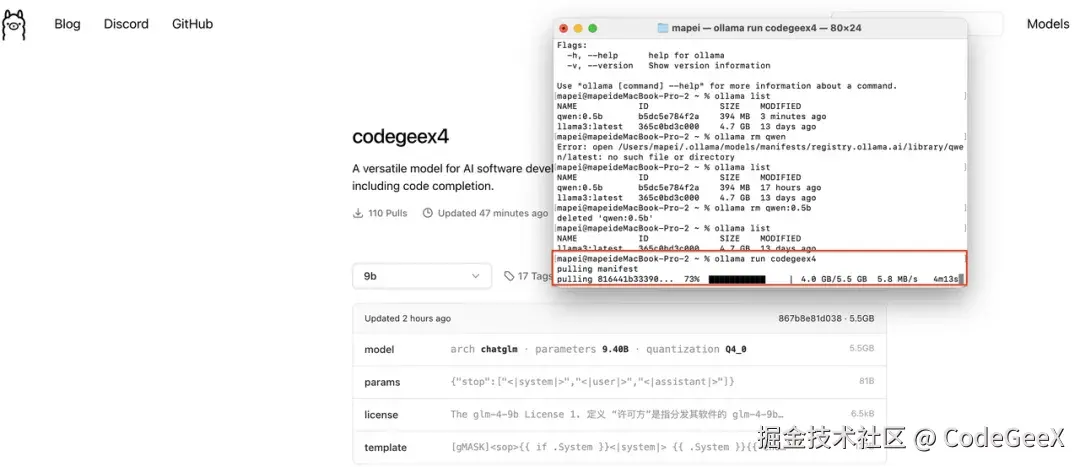Open the params row in file table

point(619,382)
